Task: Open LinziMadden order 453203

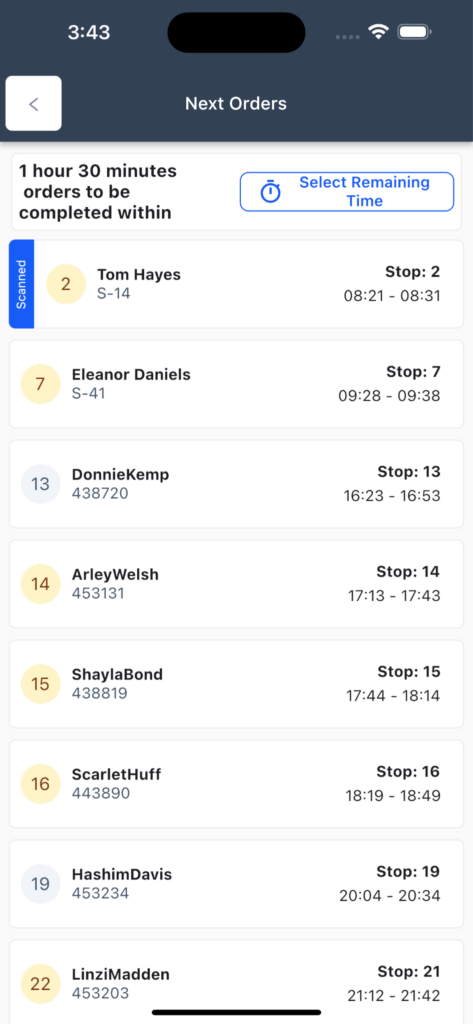Action: click(236, 982)
